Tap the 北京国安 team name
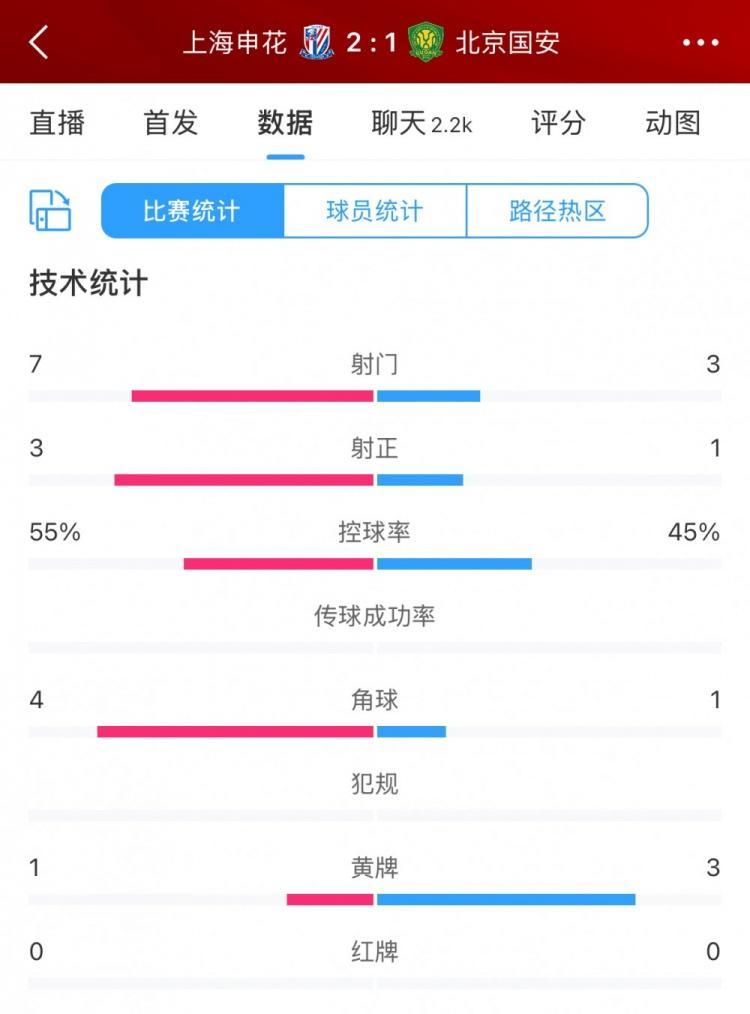This screenshot has height=1014, width=750. [507, 42]
